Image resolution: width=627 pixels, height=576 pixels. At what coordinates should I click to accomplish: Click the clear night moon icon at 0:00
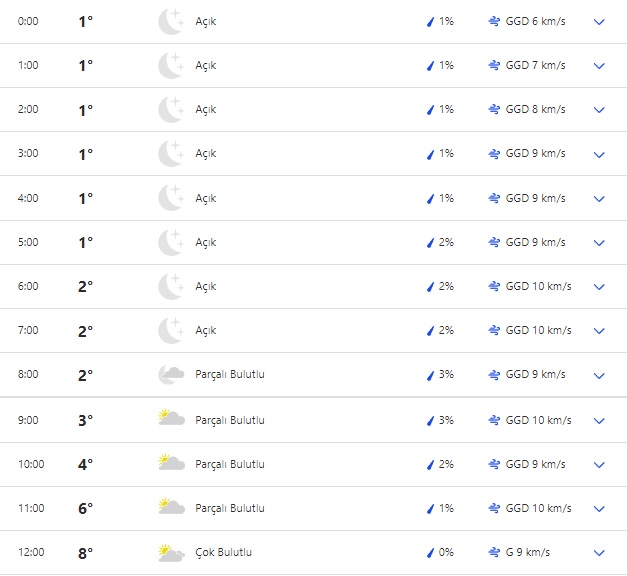pyautogui.click(x=171, y=21)
